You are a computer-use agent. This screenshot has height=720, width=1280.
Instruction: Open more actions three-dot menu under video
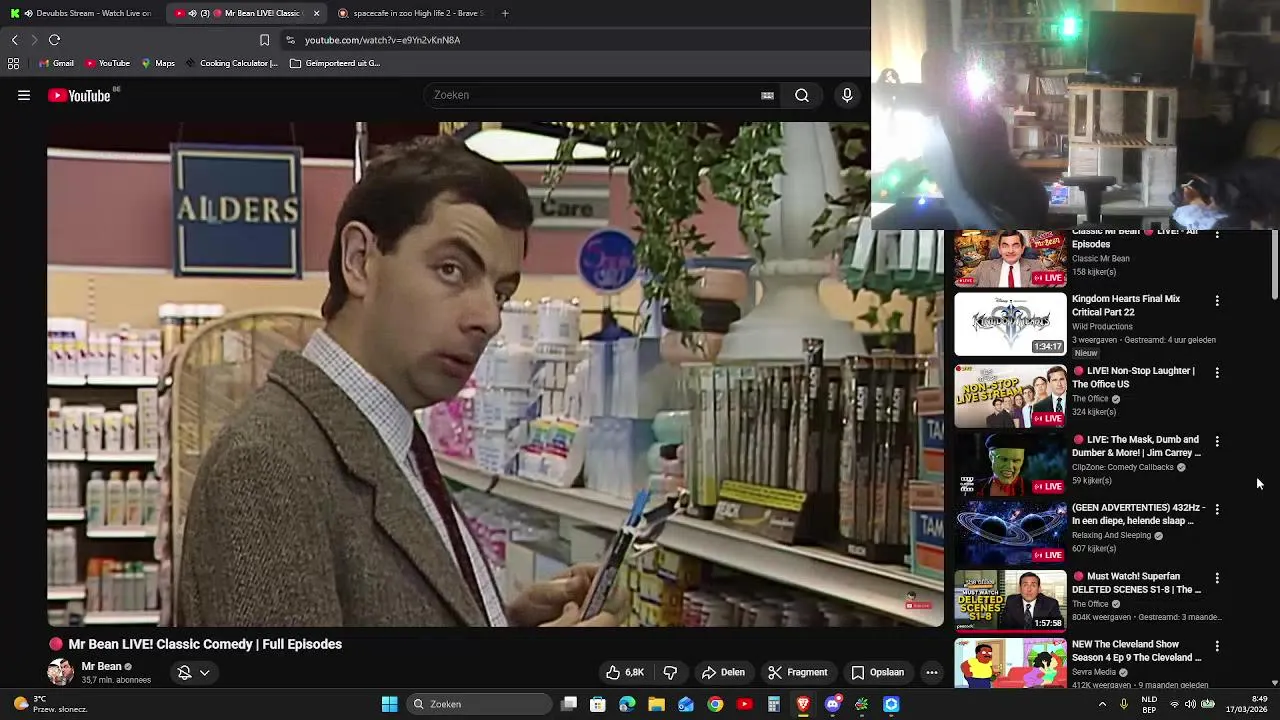click(932, 672)
